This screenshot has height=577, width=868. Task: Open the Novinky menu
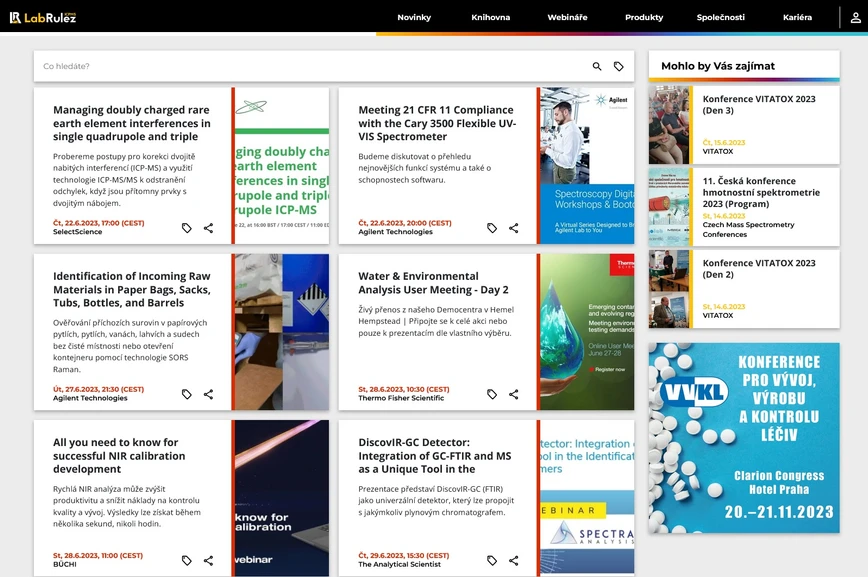point(414,17)
